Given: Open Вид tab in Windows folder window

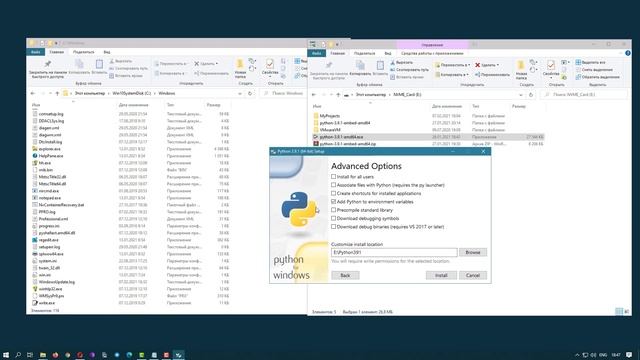Looking at the screenshot, I should pos(107,52).
